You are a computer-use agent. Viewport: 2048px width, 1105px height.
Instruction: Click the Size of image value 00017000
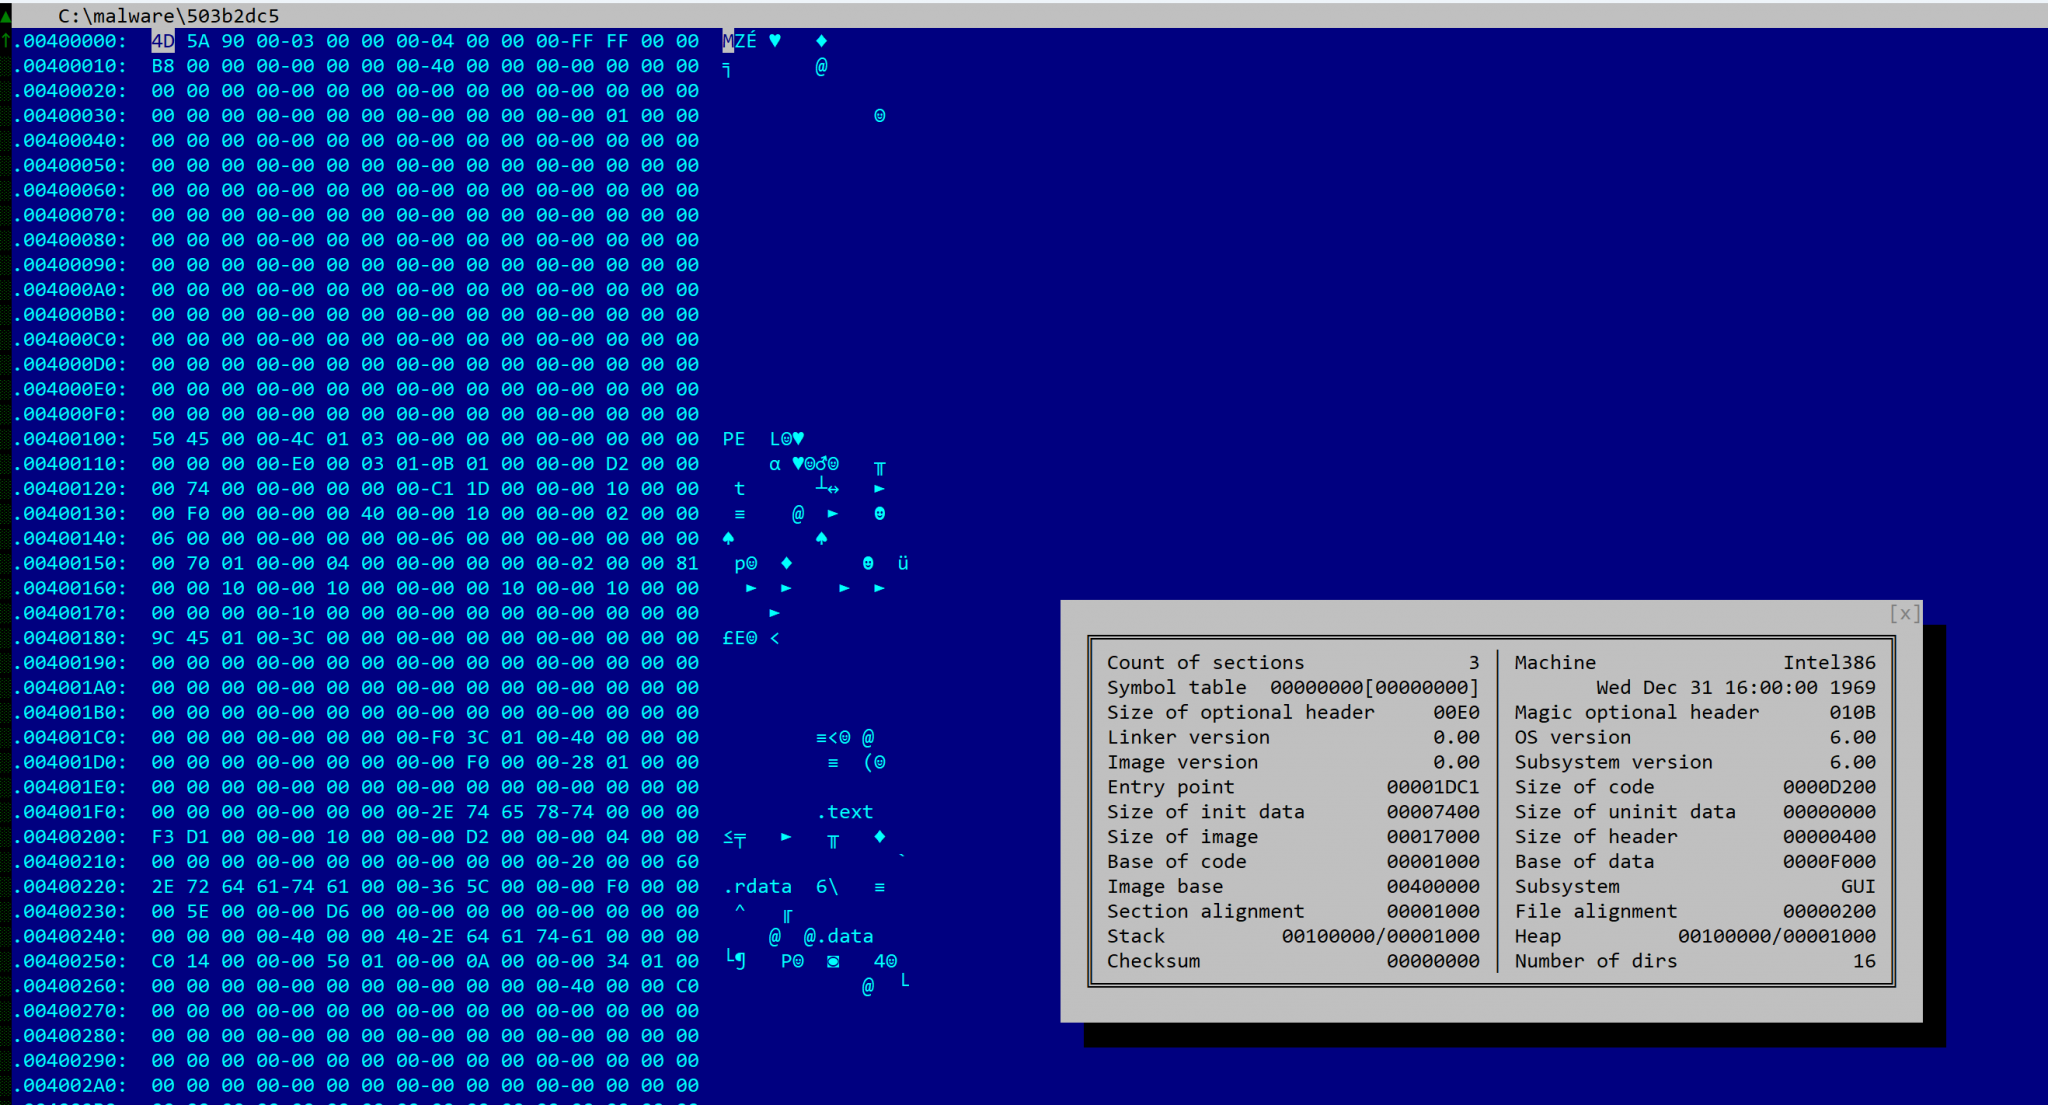click(x=1433, y=836)
